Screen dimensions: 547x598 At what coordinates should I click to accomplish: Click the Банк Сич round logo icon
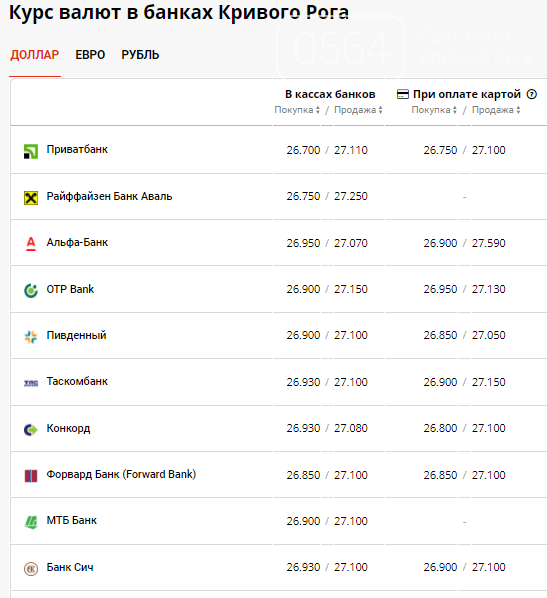point(31,569)
